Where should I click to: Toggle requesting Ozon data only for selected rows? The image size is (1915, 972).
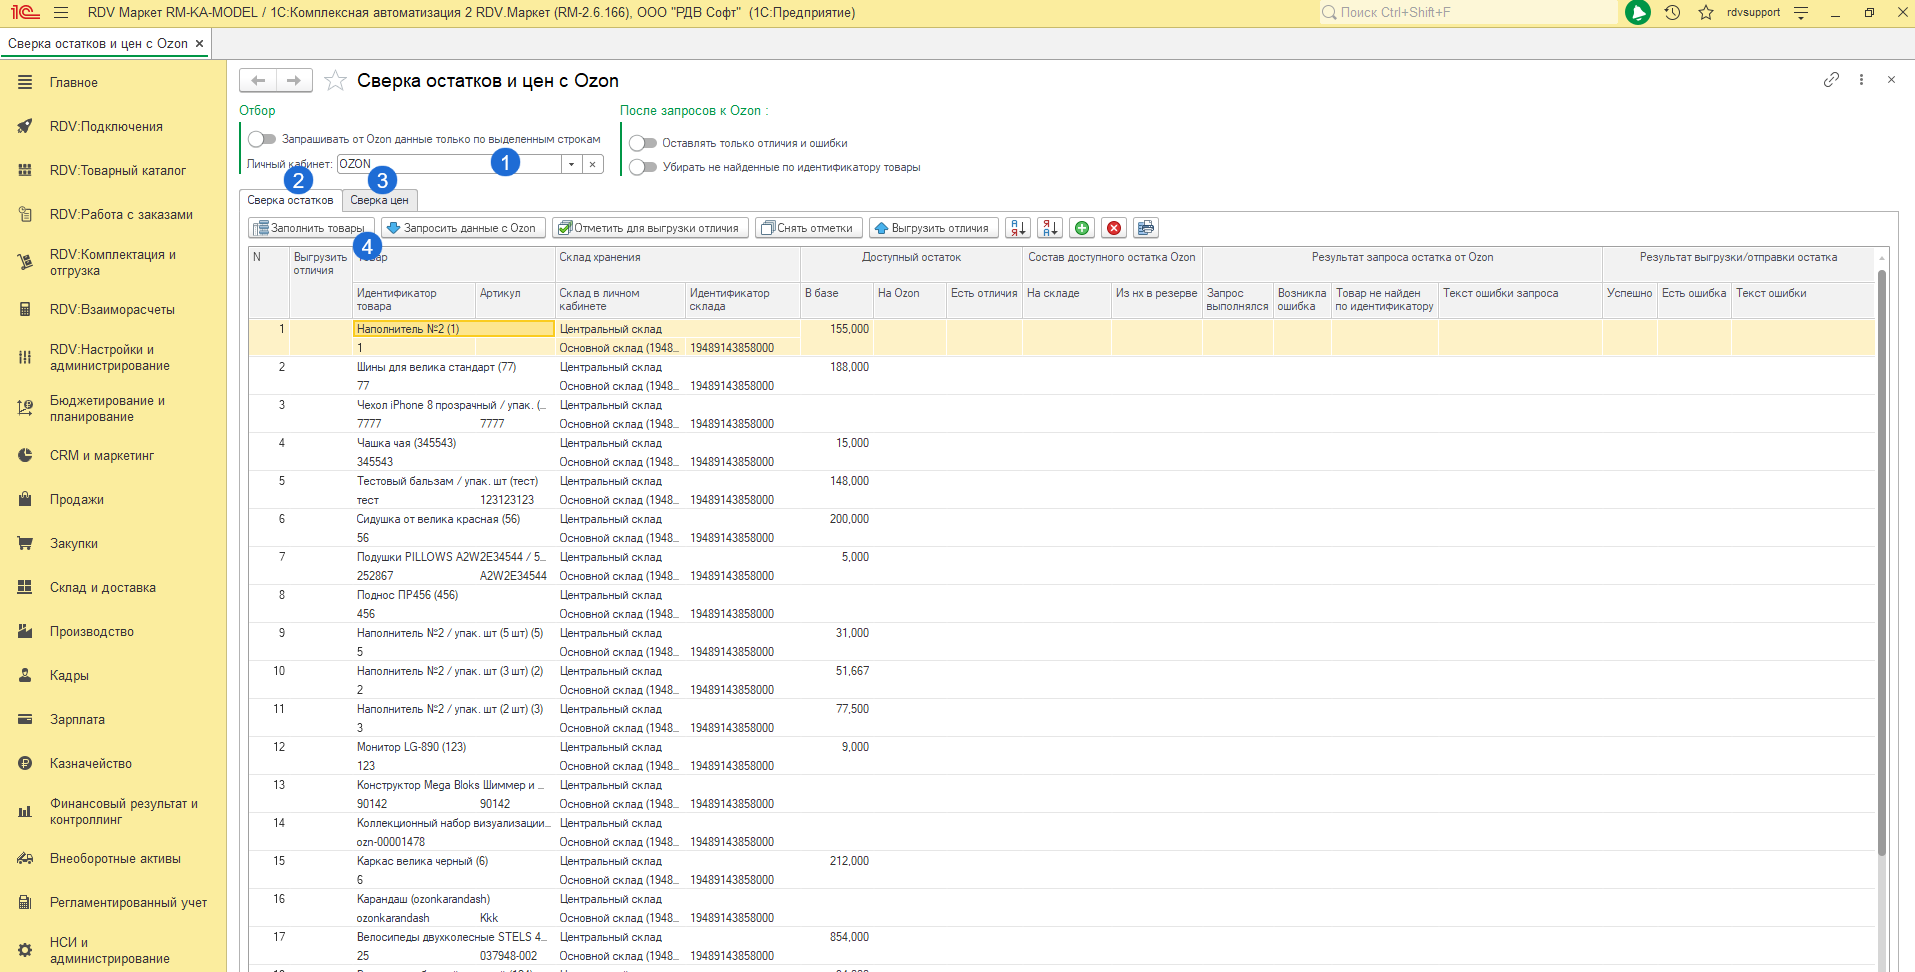click(262, 139)
